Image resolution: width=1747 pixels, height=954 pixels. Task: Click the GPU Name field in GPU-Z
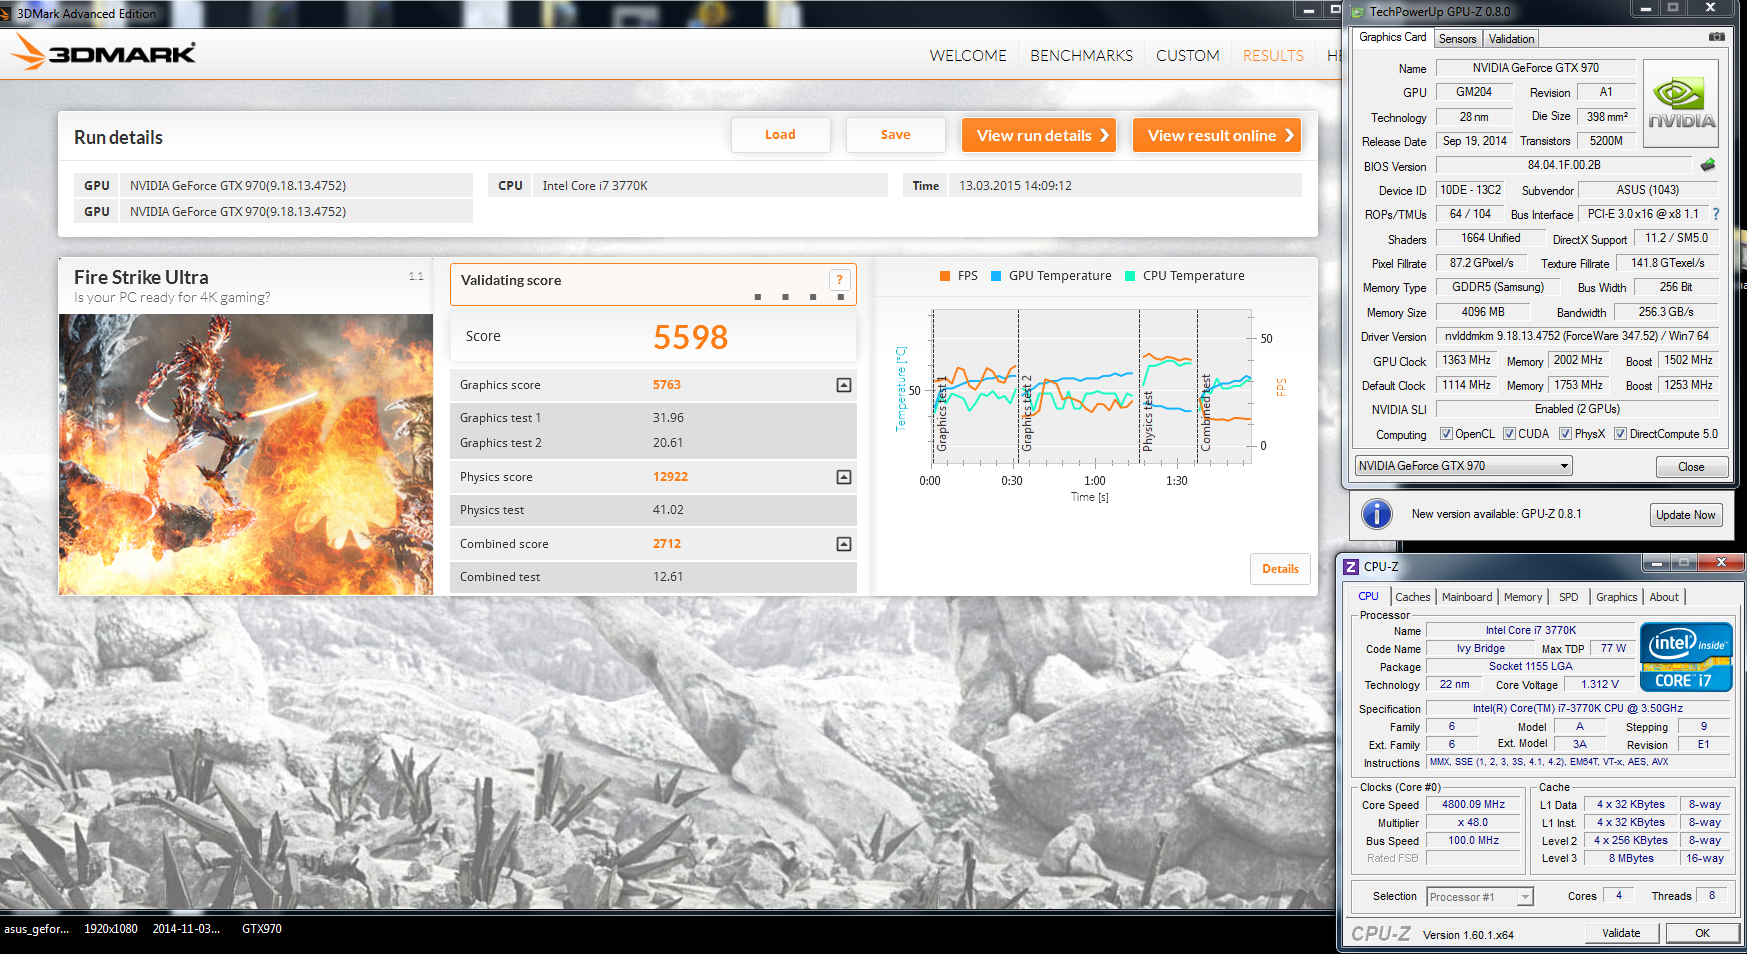pyautogui.click(x=1535, y=68)
